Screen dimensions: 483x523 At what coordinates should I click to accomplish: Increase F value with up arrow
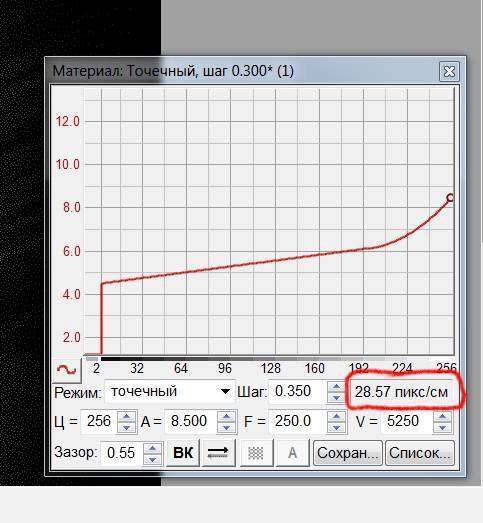point(337,417)
